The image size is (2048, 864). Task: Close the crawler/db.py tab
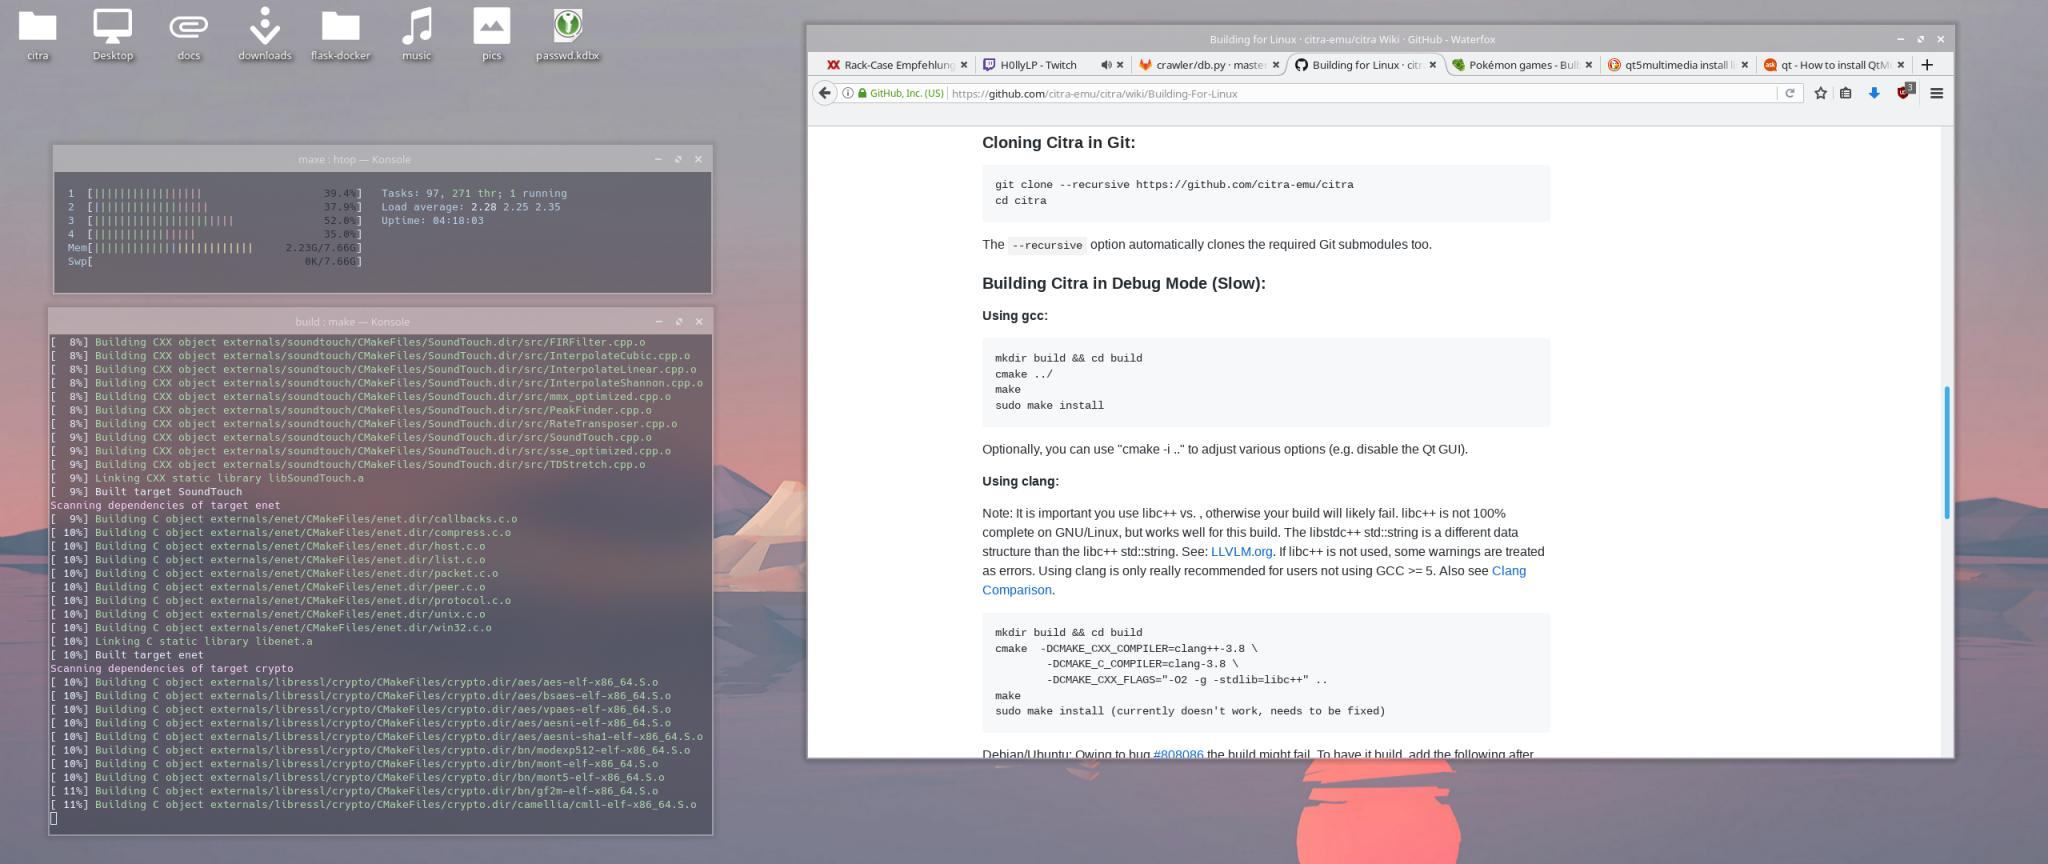coord(1276,65)
